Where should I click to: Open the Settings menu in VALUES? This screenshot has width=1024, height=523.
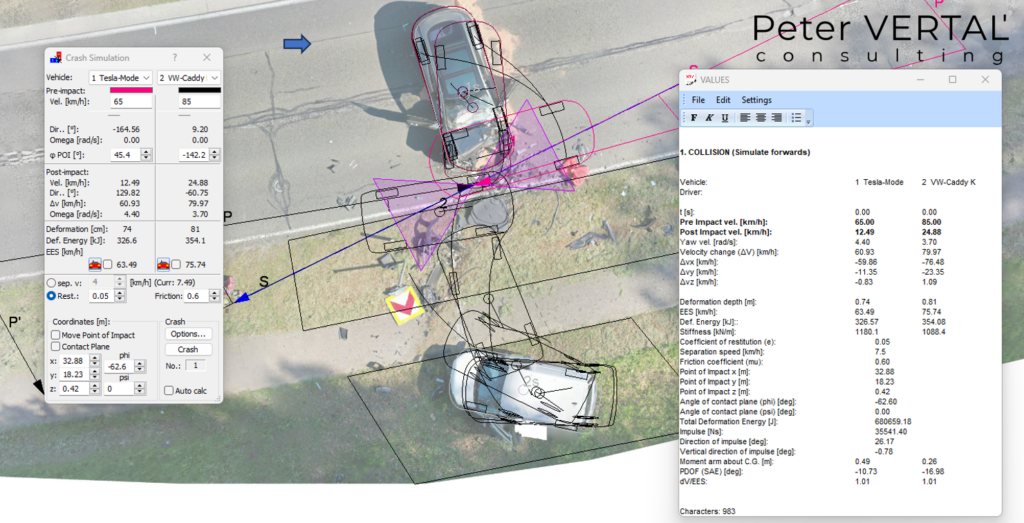pyautogui.click(x=756, y=100)
